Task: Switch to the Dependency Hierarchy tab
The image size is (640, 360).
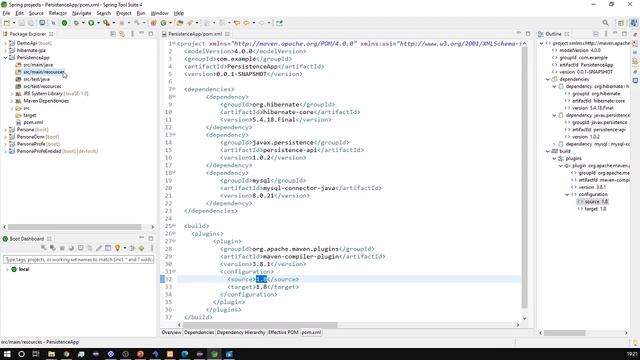Action: [241, 332]
